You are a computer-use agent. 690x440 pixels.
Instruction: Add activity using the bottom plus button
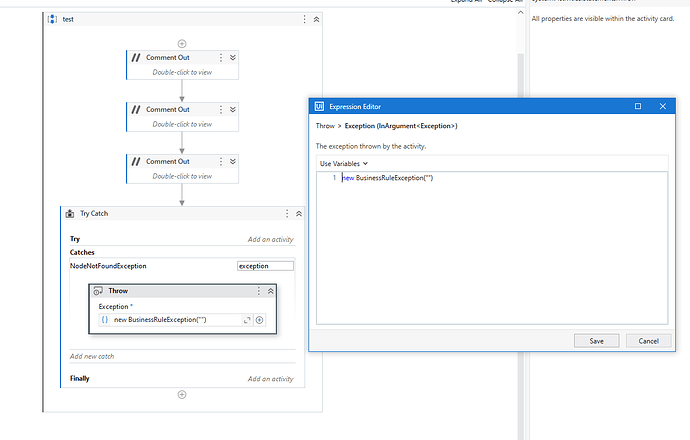(x=182, y=395)
